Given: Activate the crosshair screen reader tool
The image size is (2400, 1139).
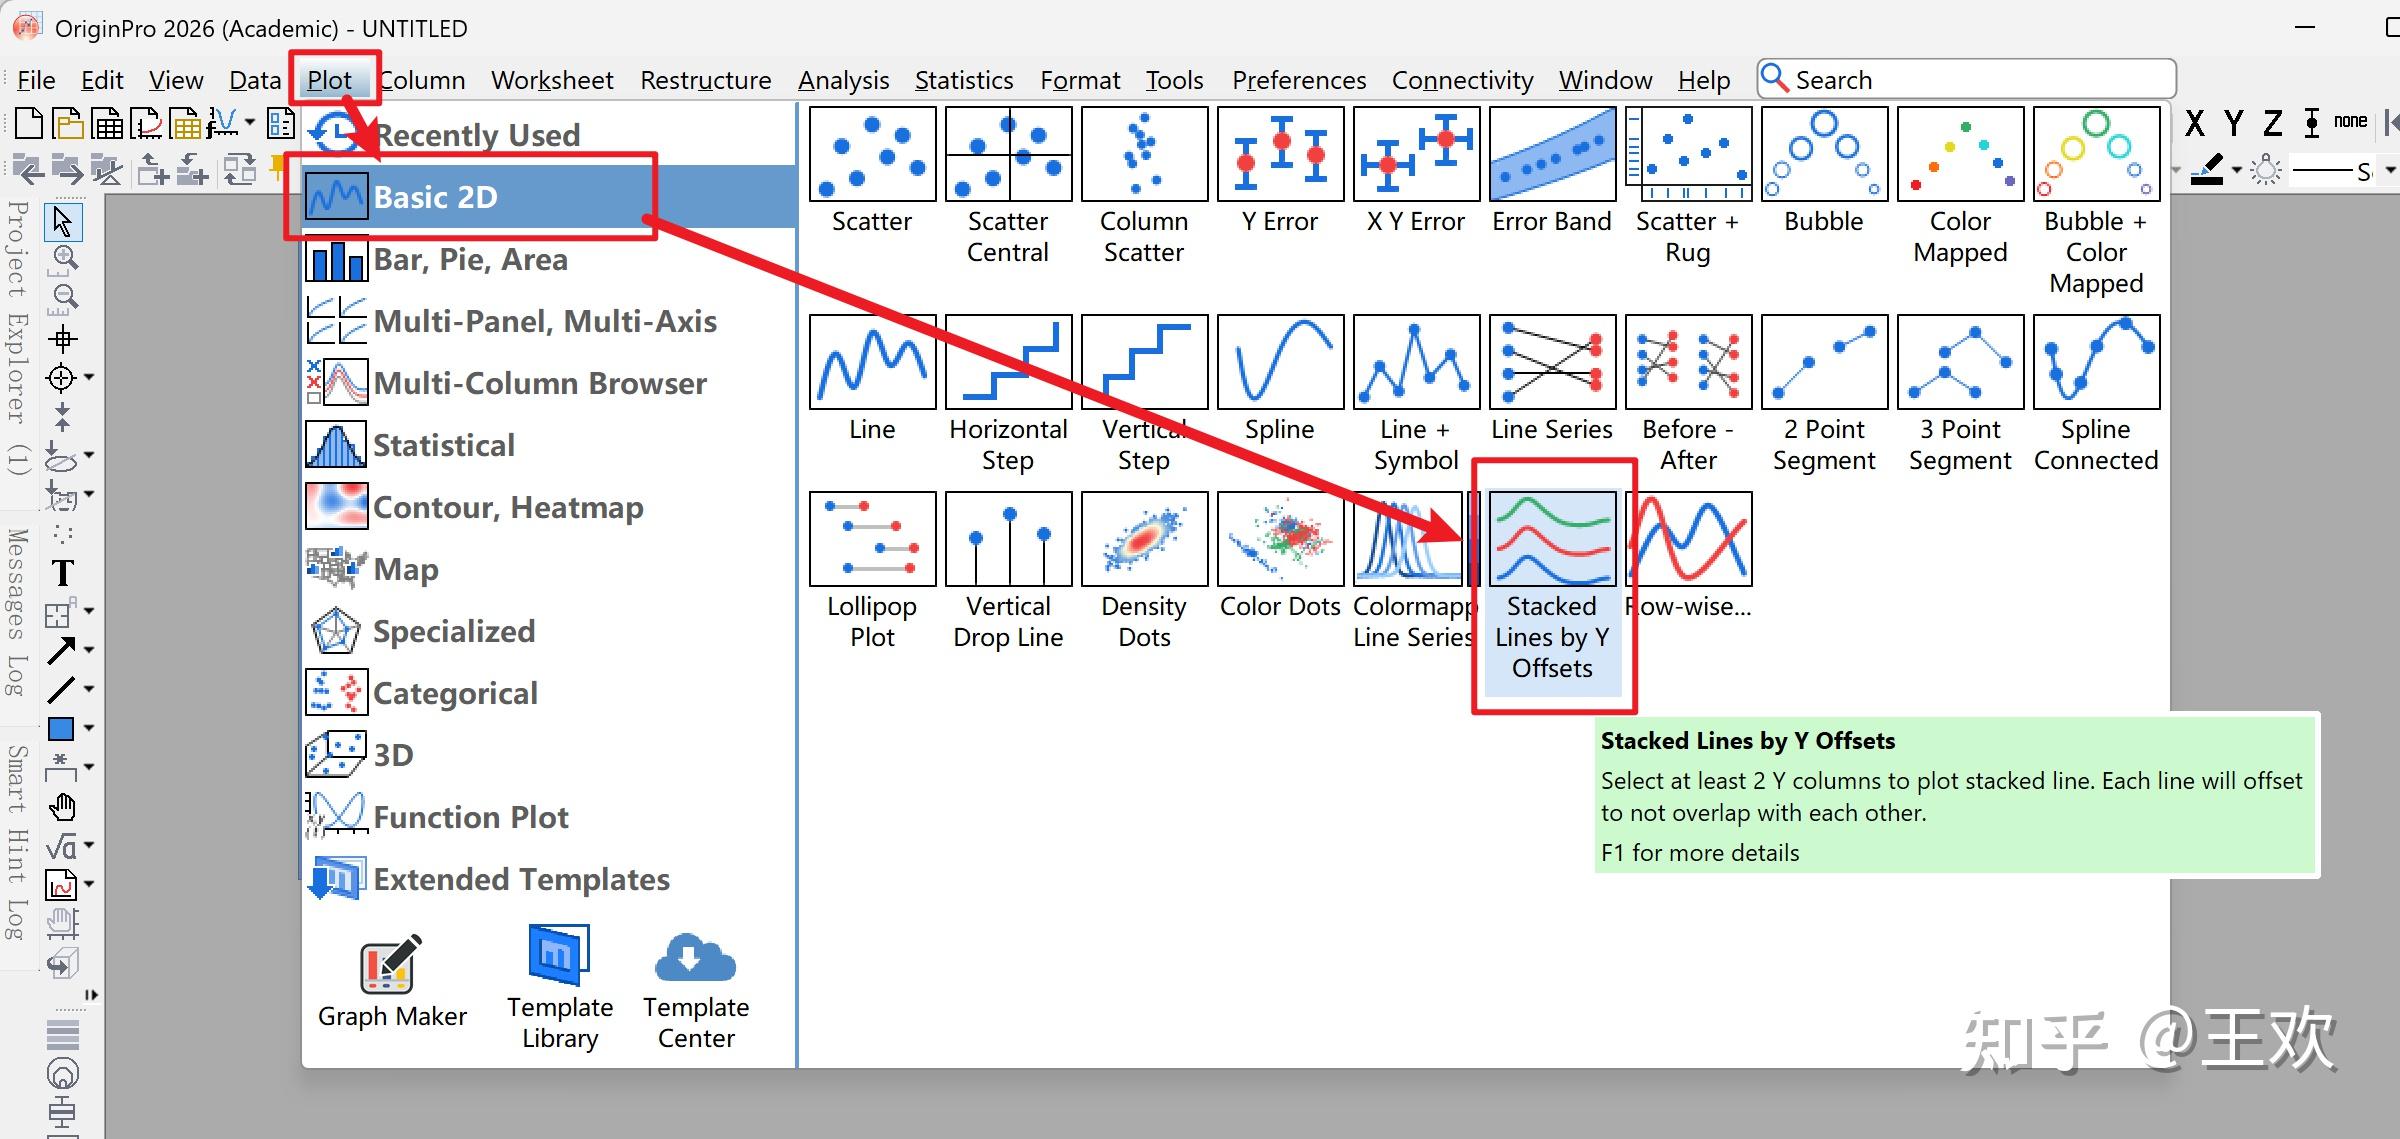Looking at the screenshot, I should point(62,338).
